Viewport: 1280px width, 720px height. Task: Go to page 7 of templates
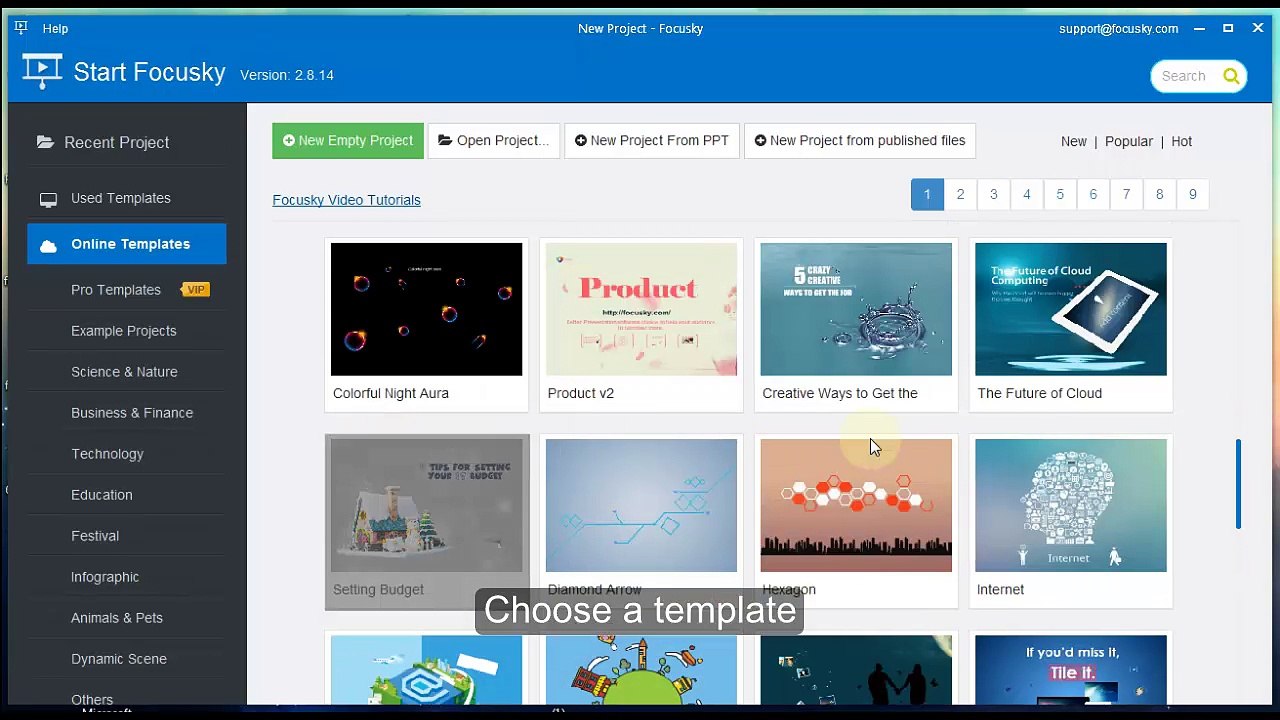point(1126,194)
